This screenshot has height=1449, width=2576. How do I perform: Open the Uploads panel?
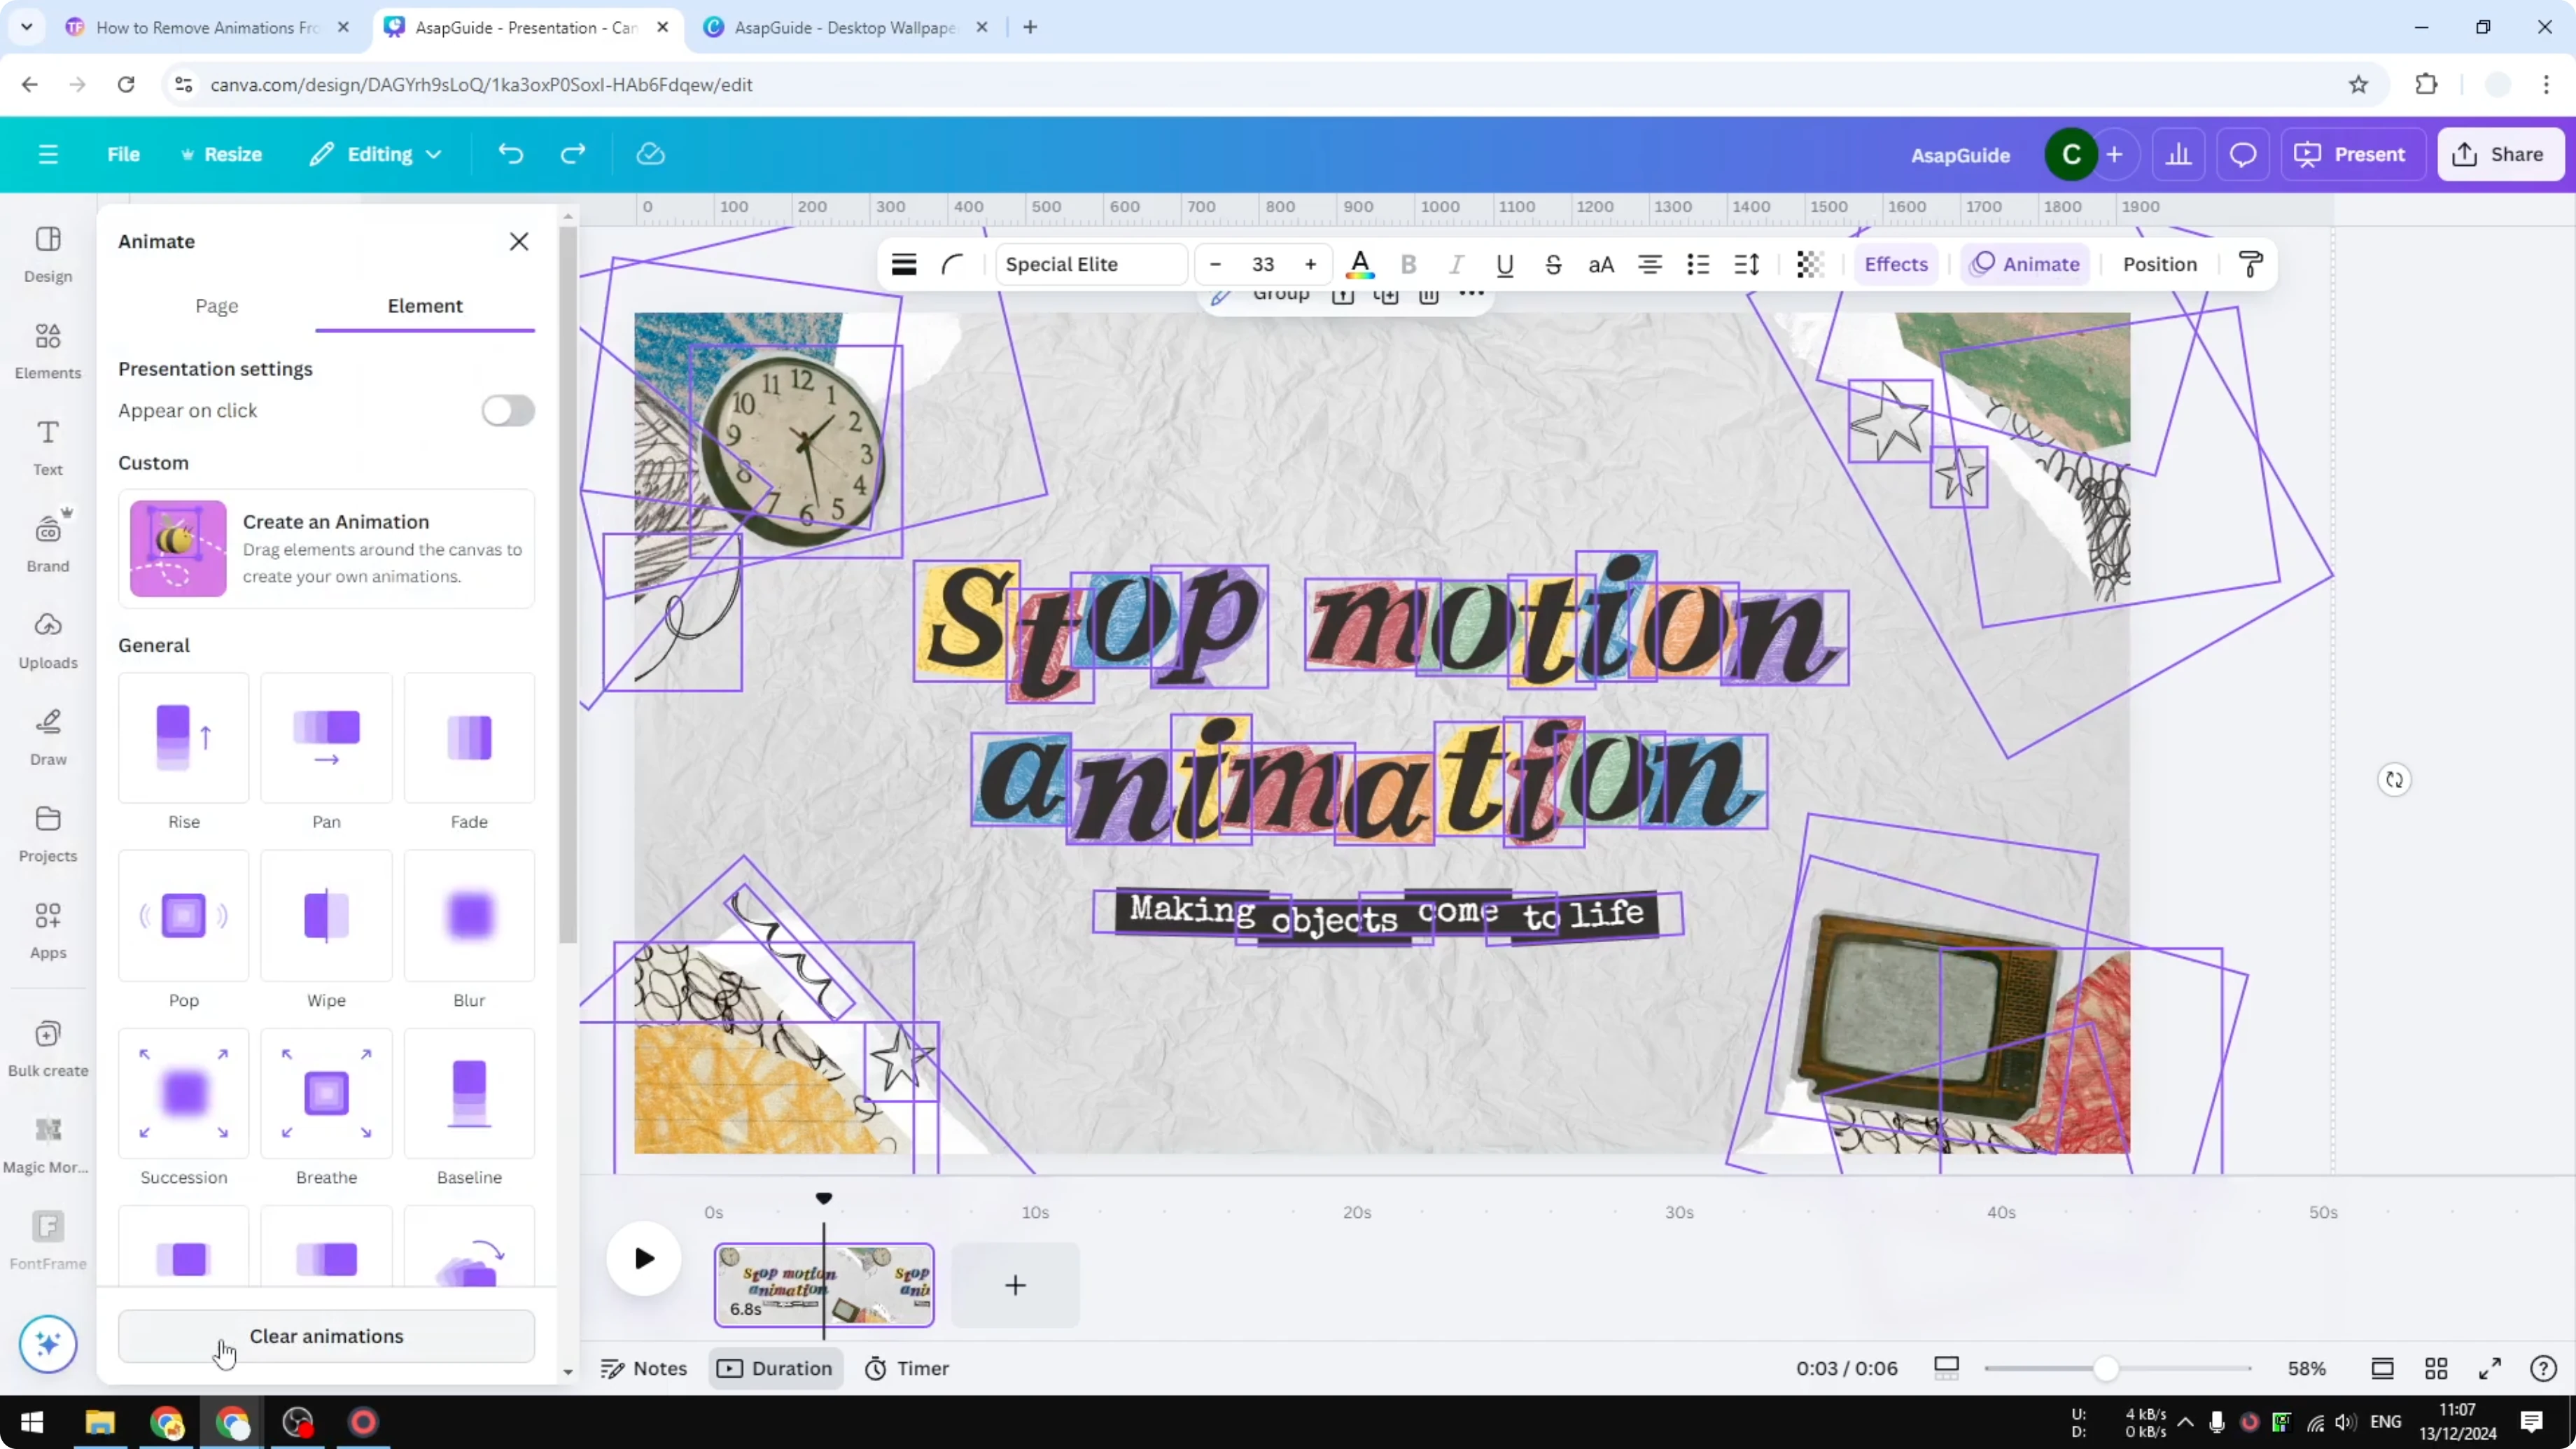pos(47,638)
